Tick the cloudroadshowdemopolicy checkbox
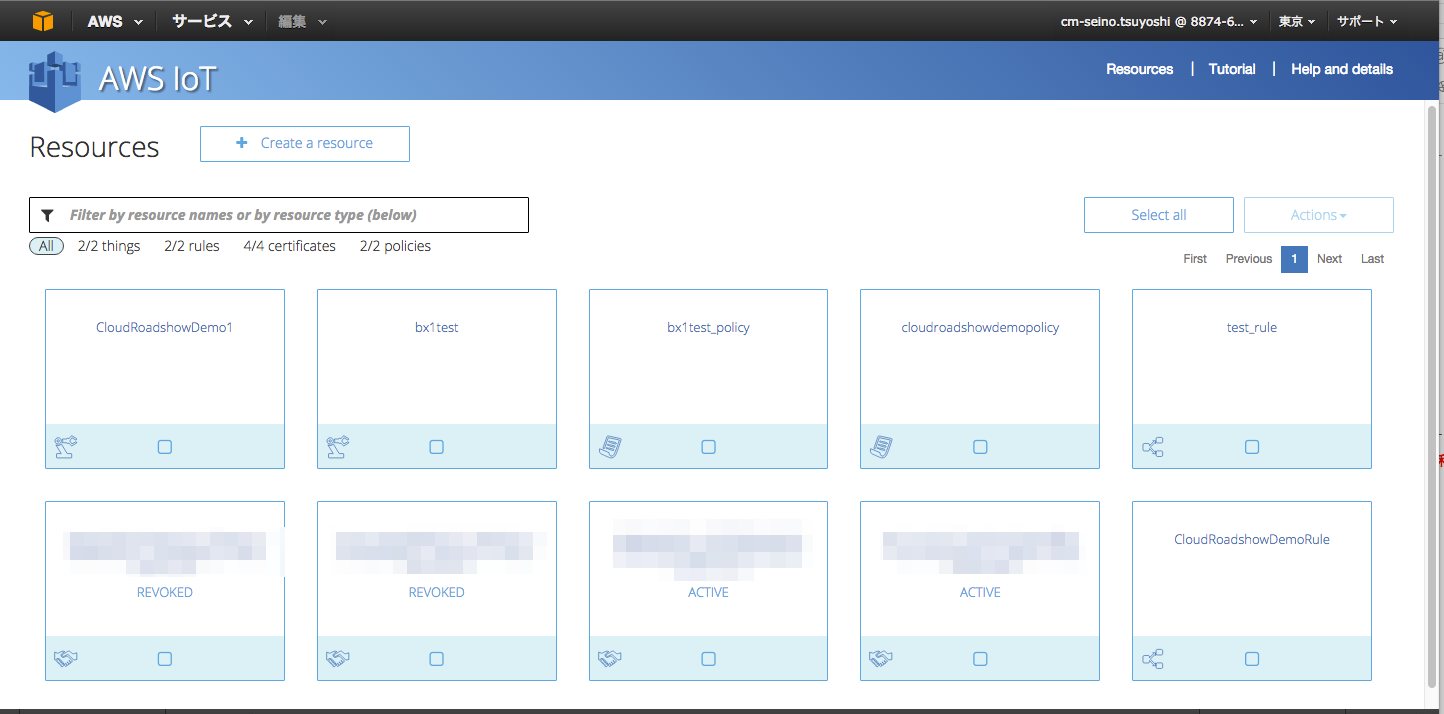 980,447
